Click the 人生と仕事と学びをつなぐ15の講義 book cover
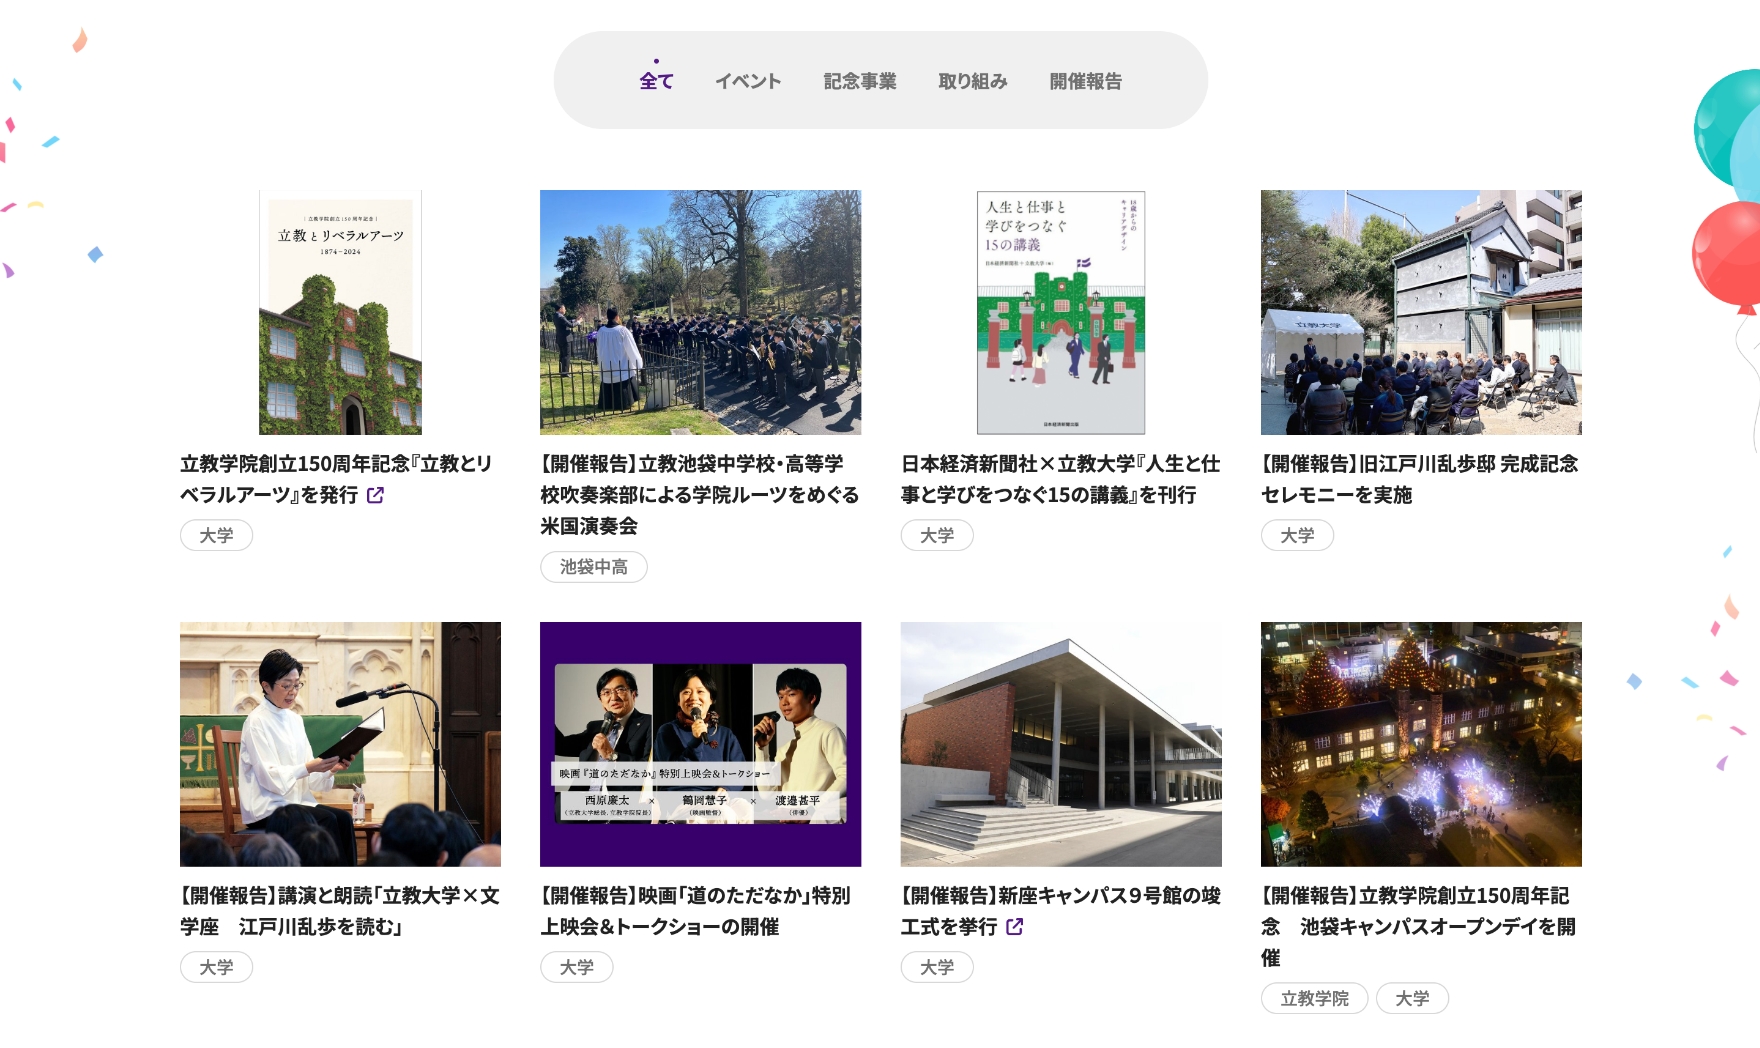This screenshot has width=1760, height=1048. point(1060,312)
